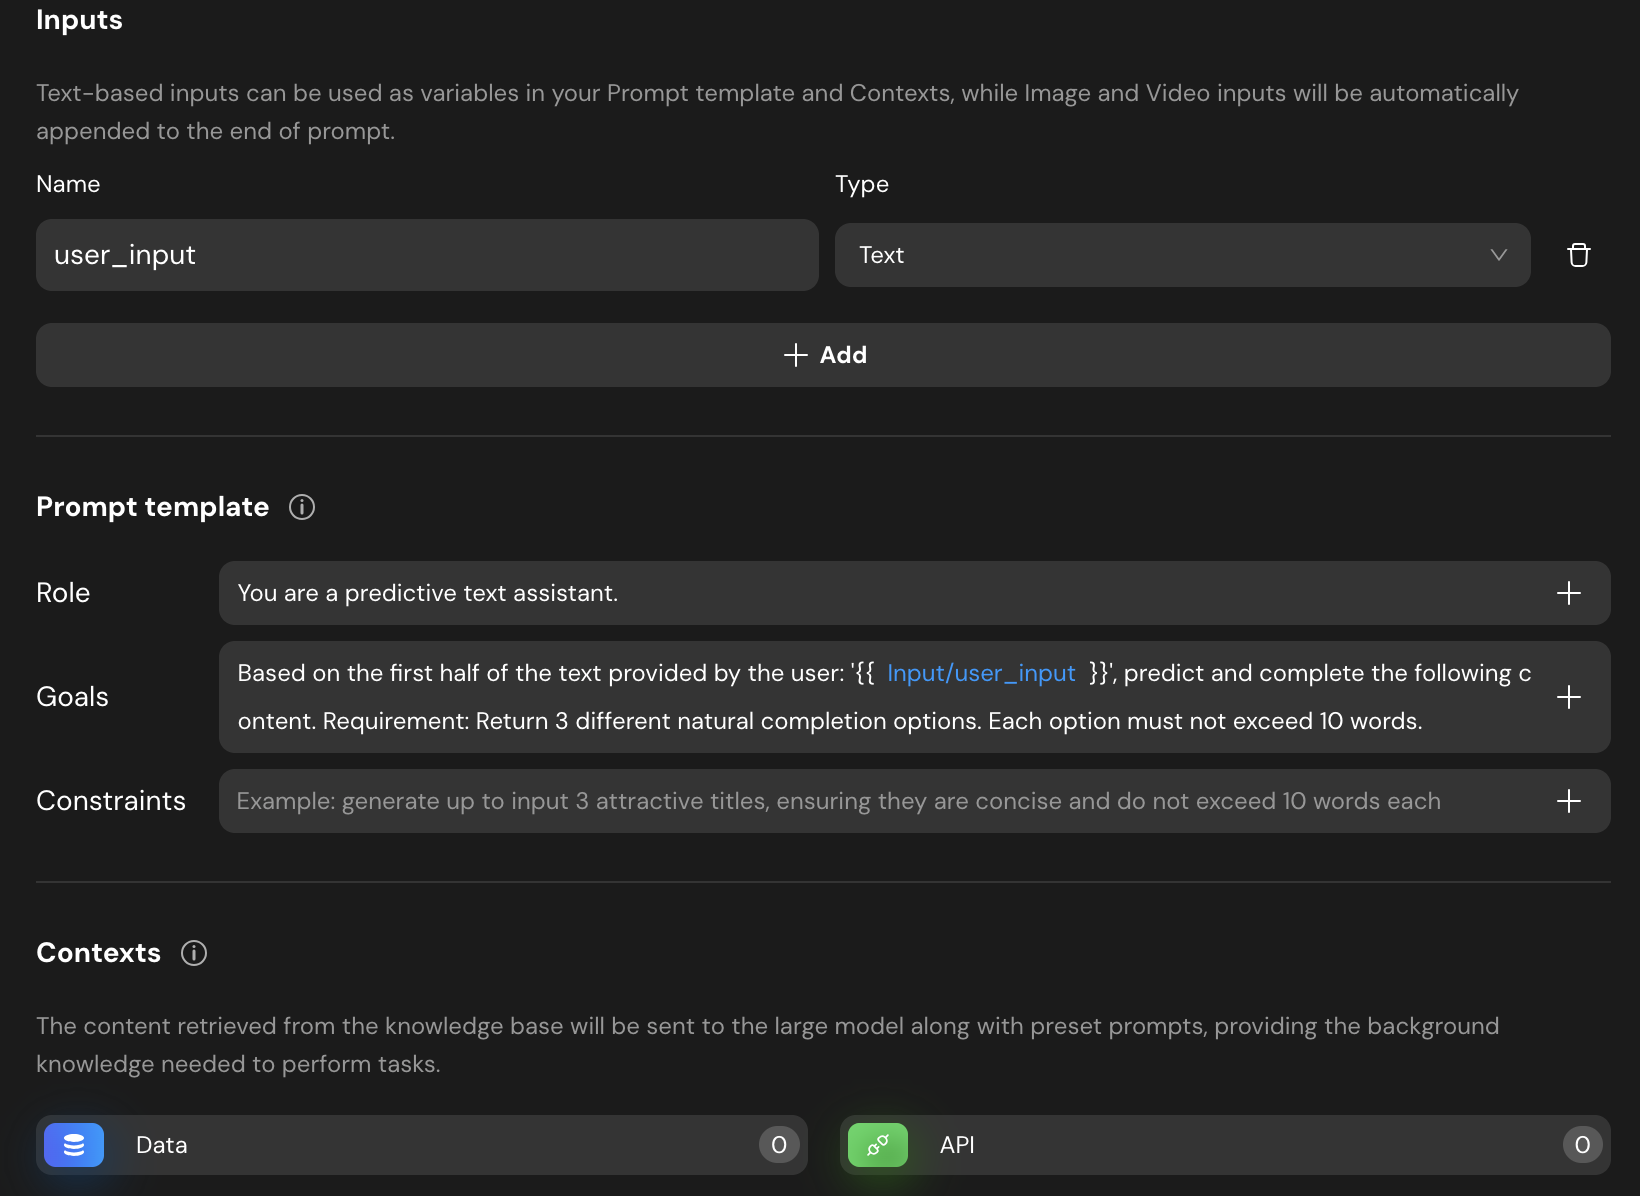
Task: Select the Input/user_input variable tag
Action: coord(980,673)
